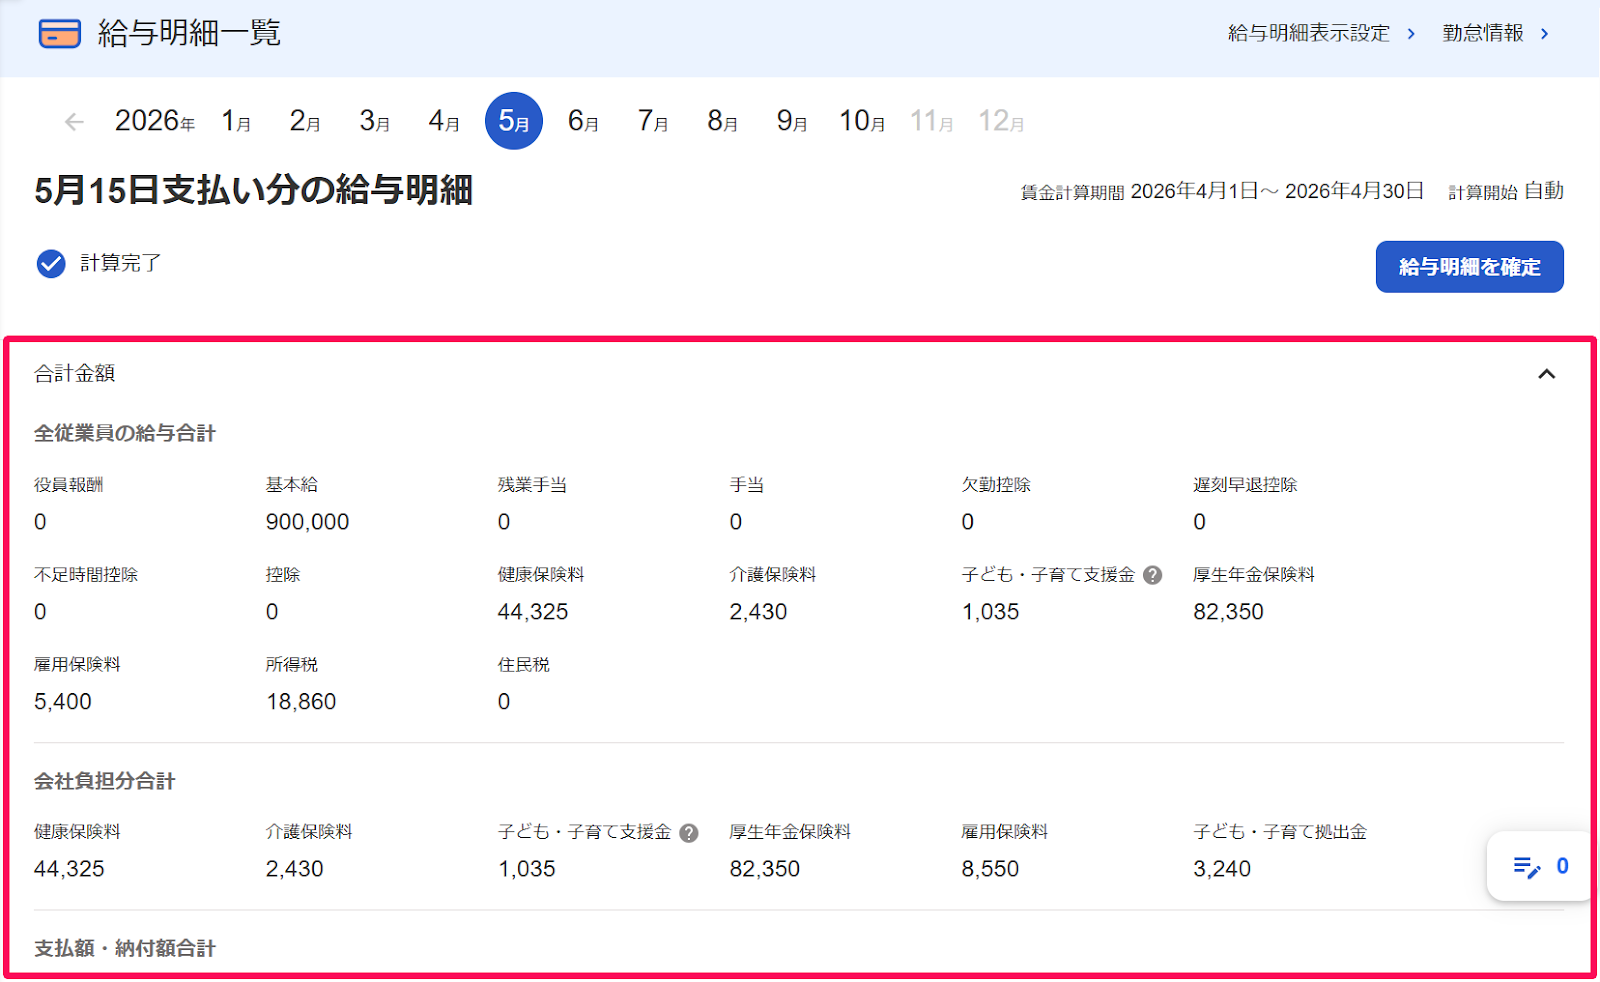Image resolution: width=1600 pixels, height=982 pixels.
Task: Click the 会社負担分合計 subheading
Action: [x=105, y=781]
